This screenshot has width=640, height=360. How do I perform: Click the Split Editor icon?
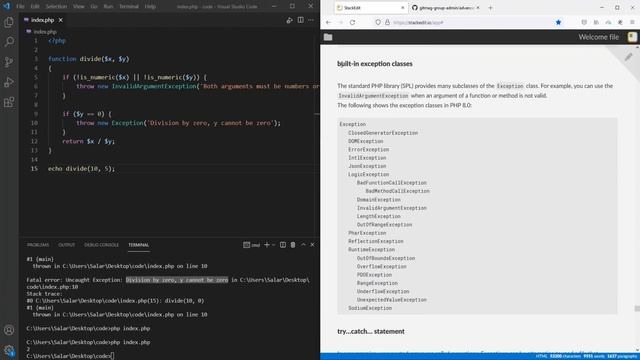point(300,20)
